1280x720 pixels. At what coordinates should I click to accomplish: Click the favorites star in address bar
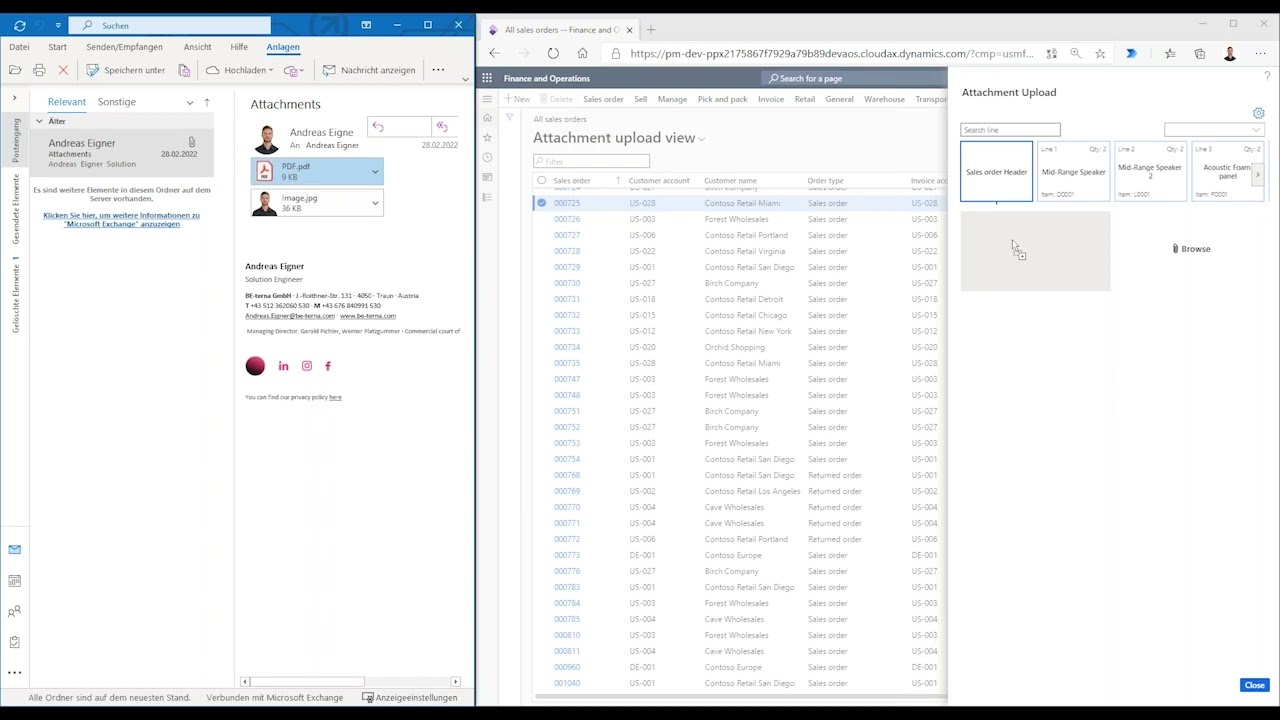coord(1100,53)
